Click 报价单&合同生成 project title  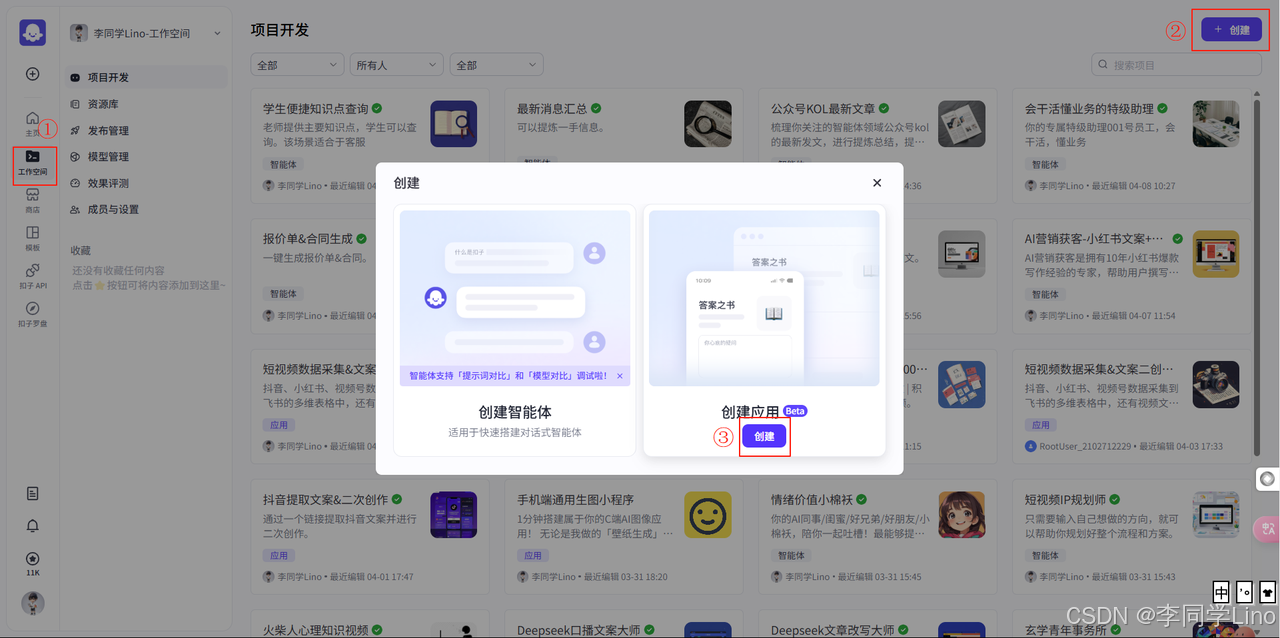[x=307, y=239]
